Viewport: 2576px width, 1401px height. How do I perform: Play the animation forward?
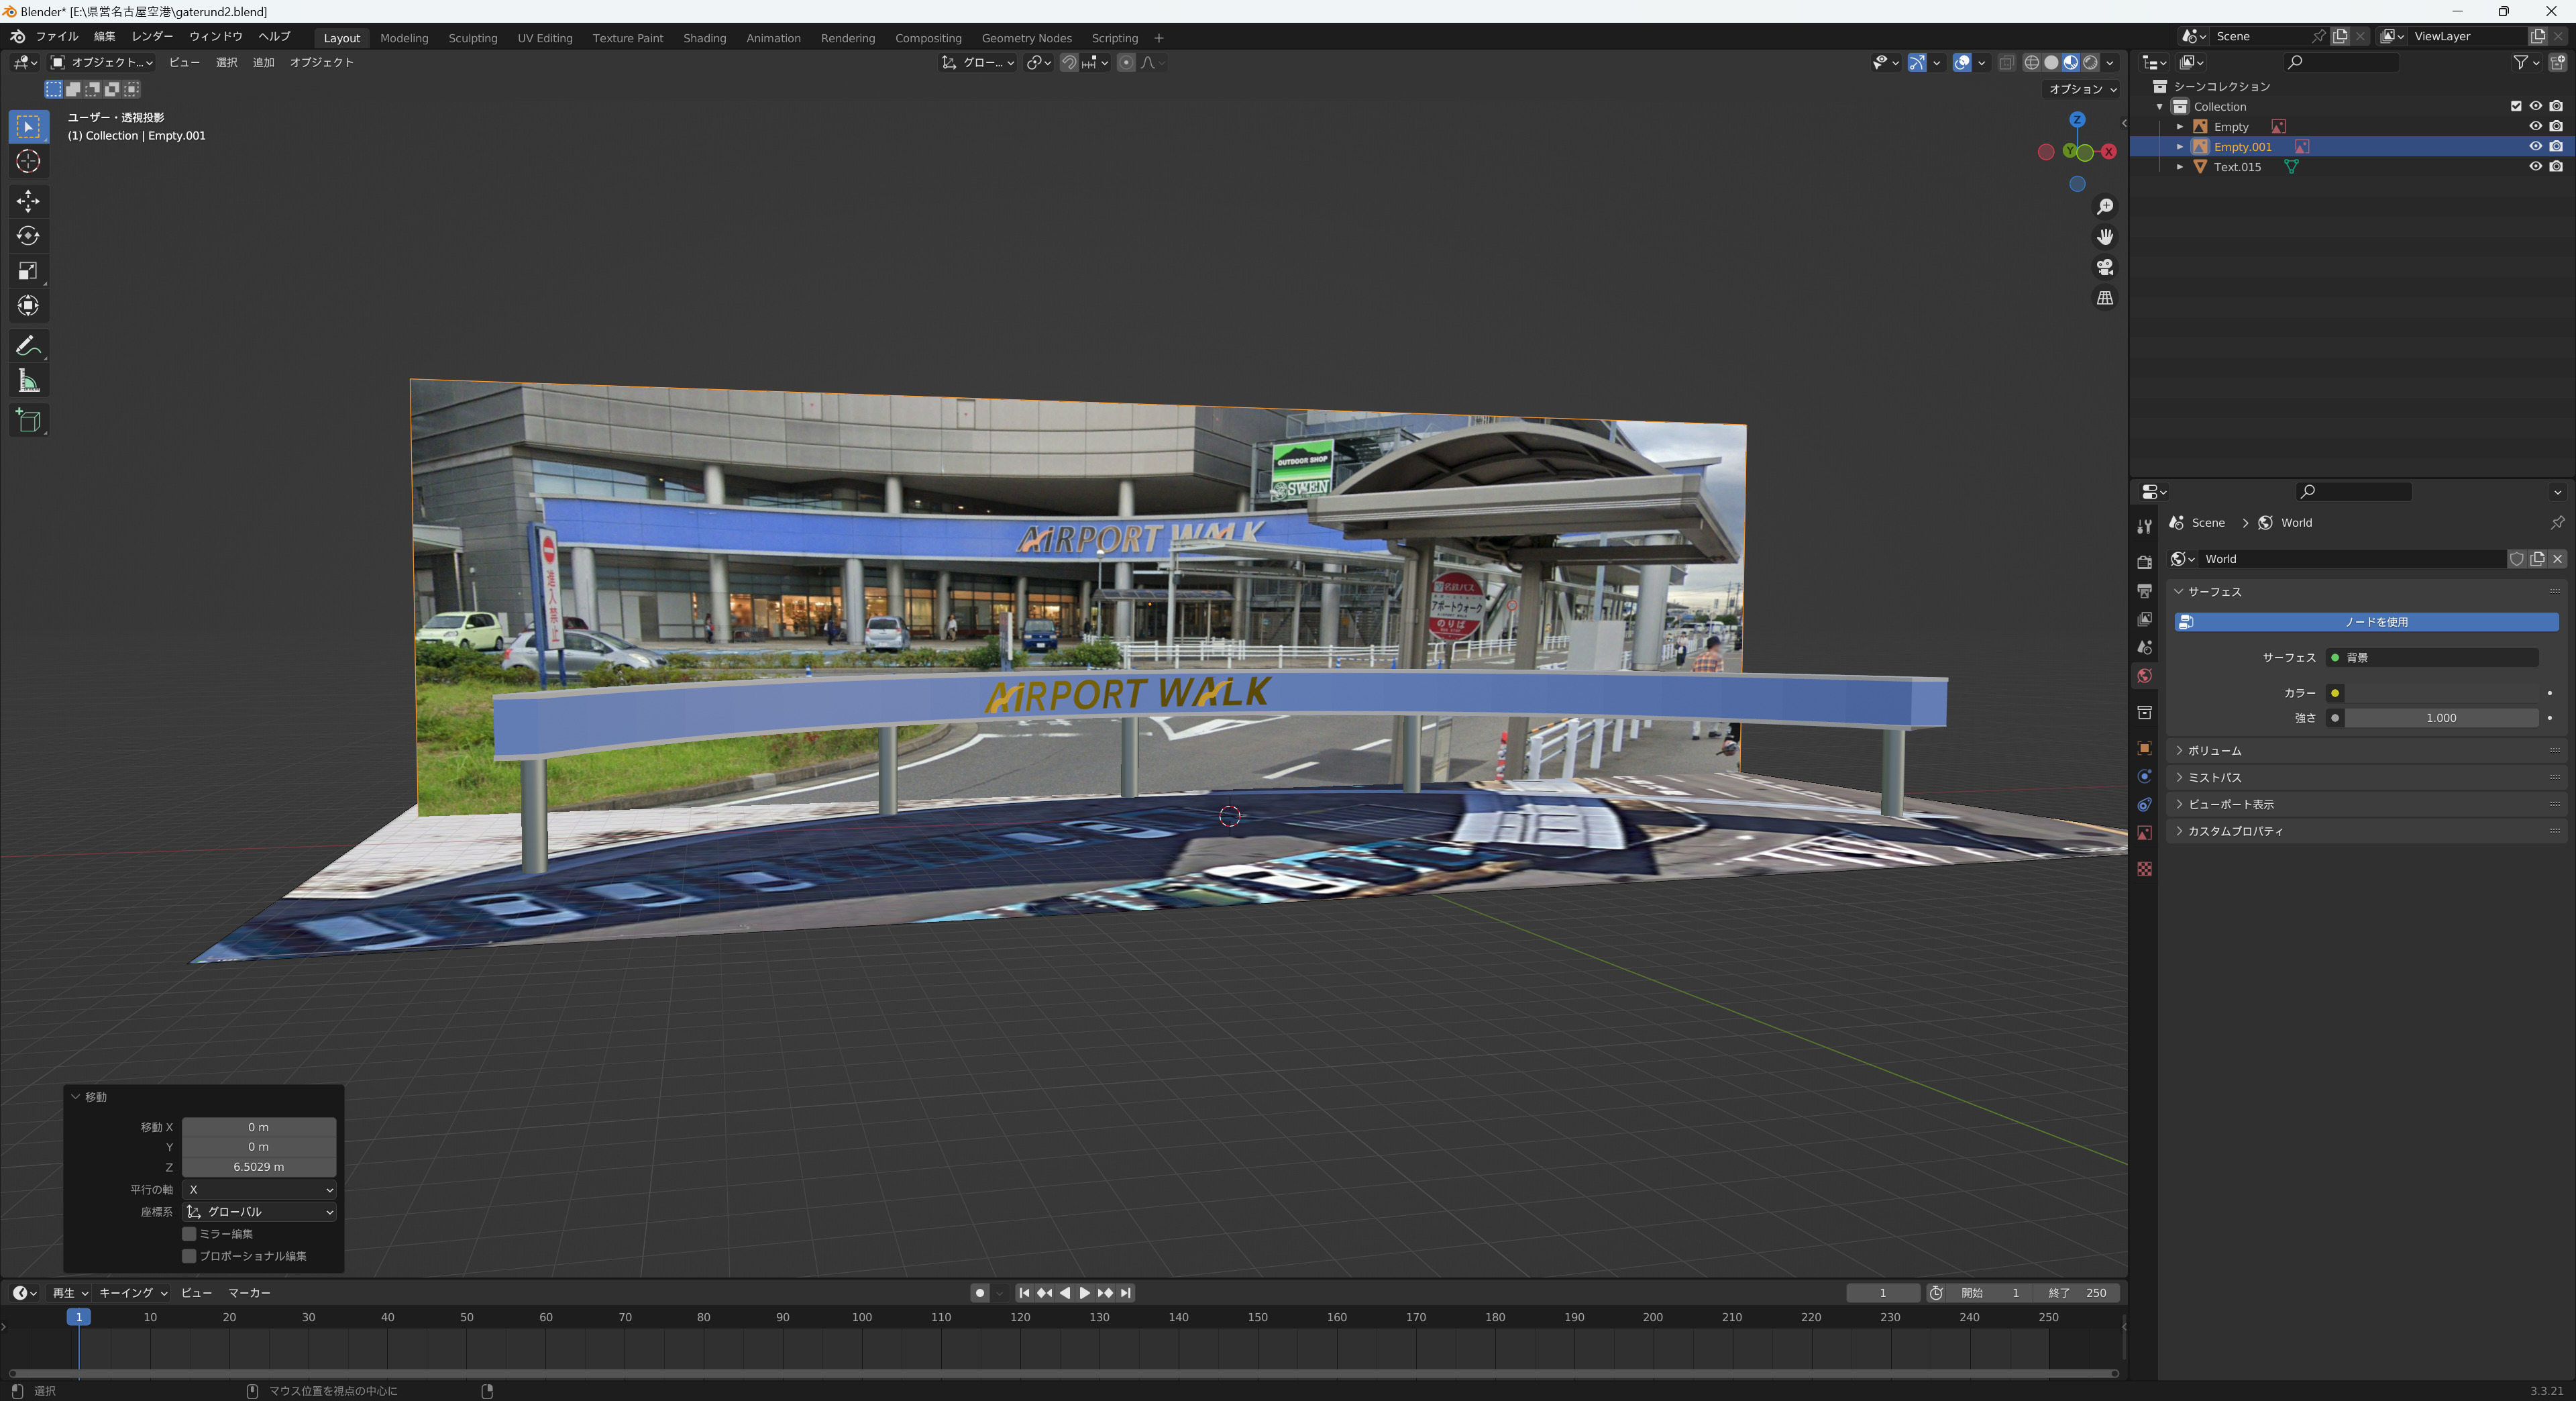[x=1085, y=1293]
